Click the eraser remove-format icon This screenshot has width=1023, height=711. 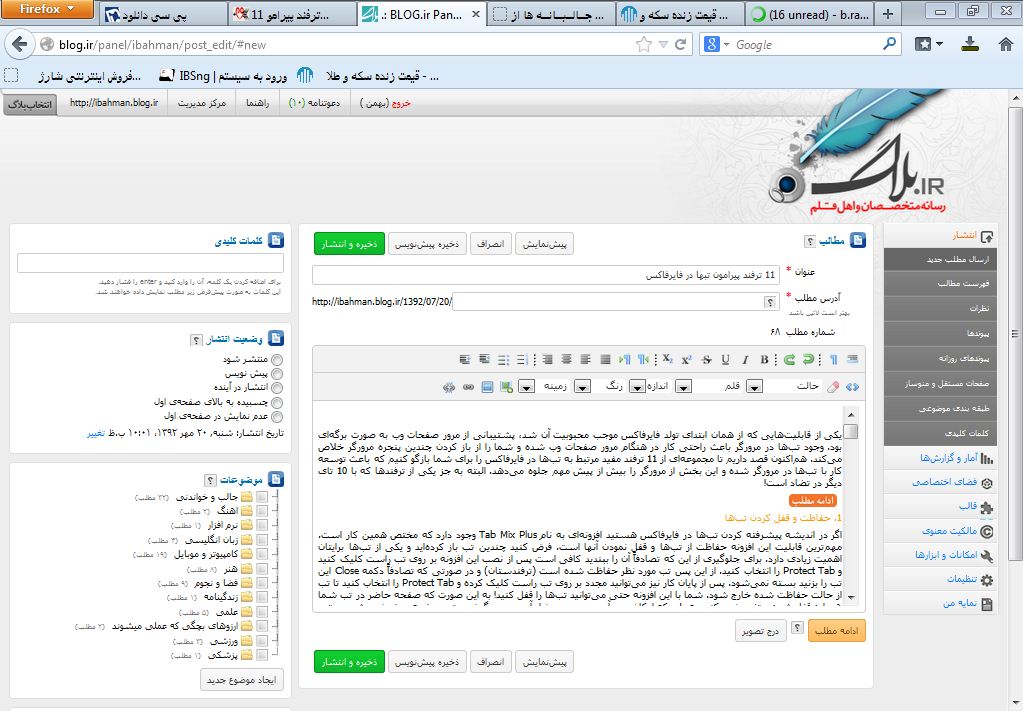pos(833,387)
